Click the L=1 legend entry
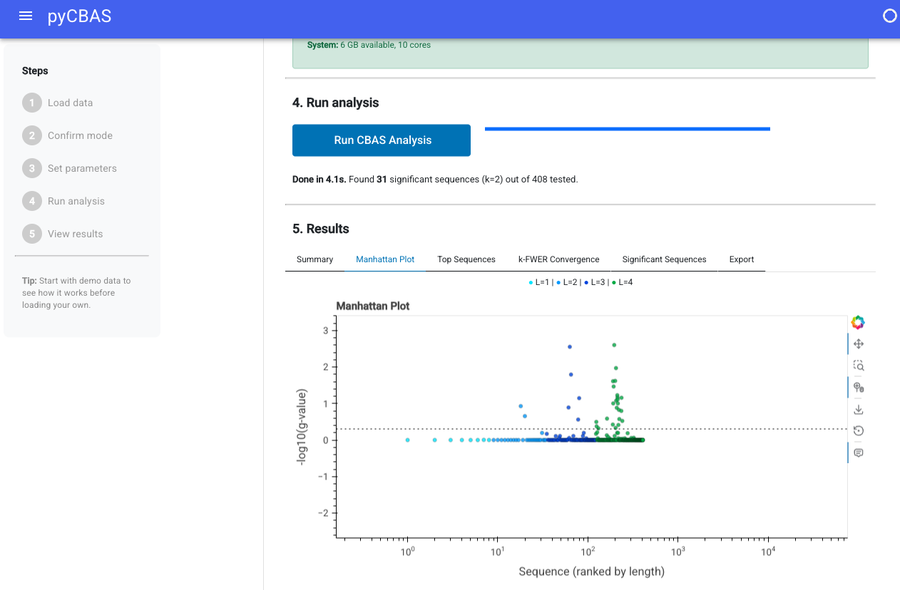 pos(539,282)
